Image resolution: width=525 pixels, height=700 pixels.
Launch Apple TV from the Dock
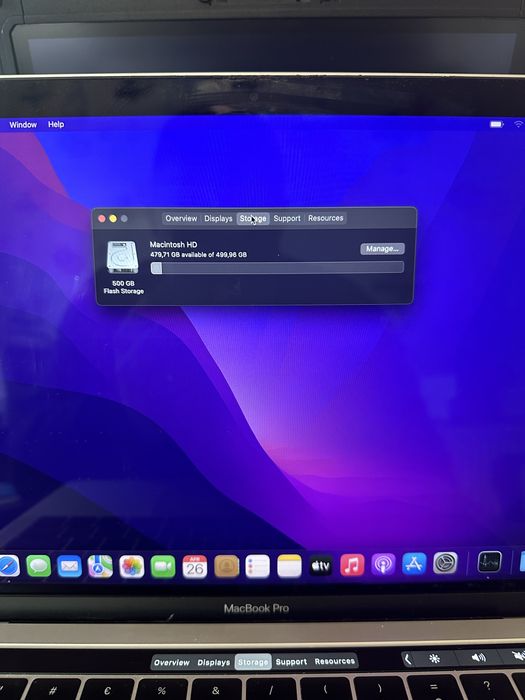[x=321, y=566]
